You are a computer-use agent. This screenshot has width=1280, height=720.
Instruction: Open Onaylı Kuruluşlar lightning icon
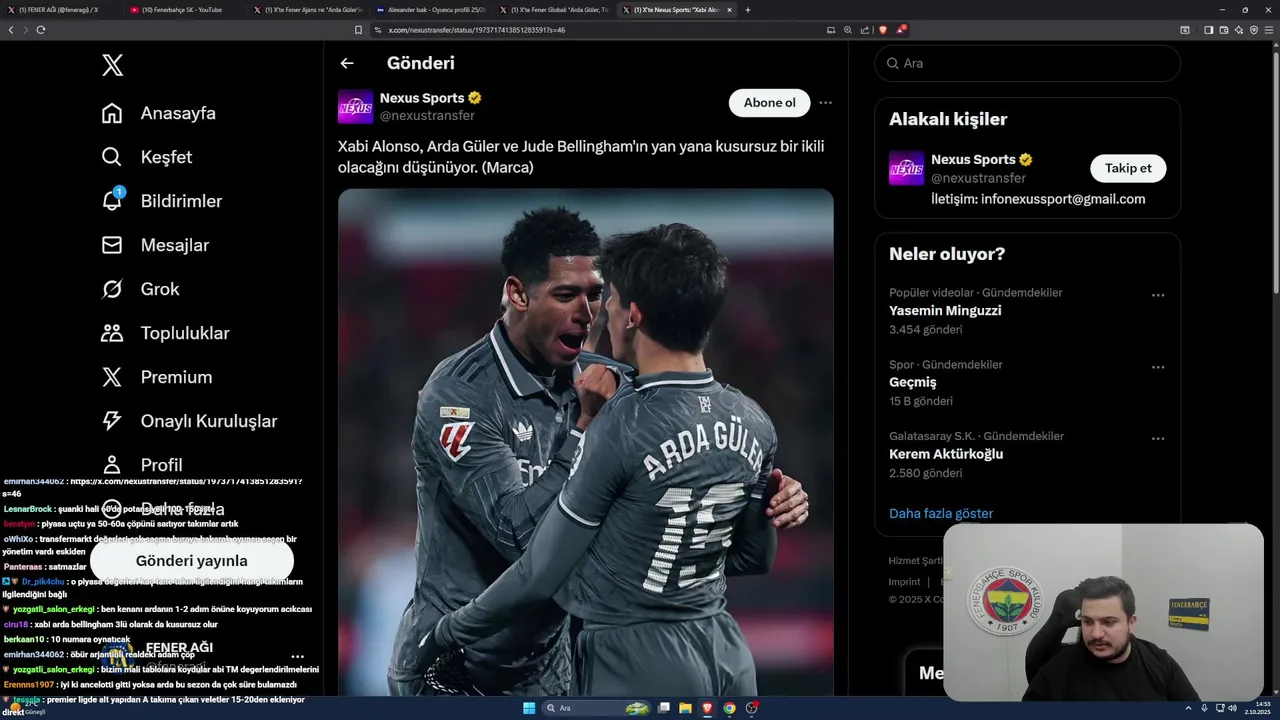click(x=112, y=421)
